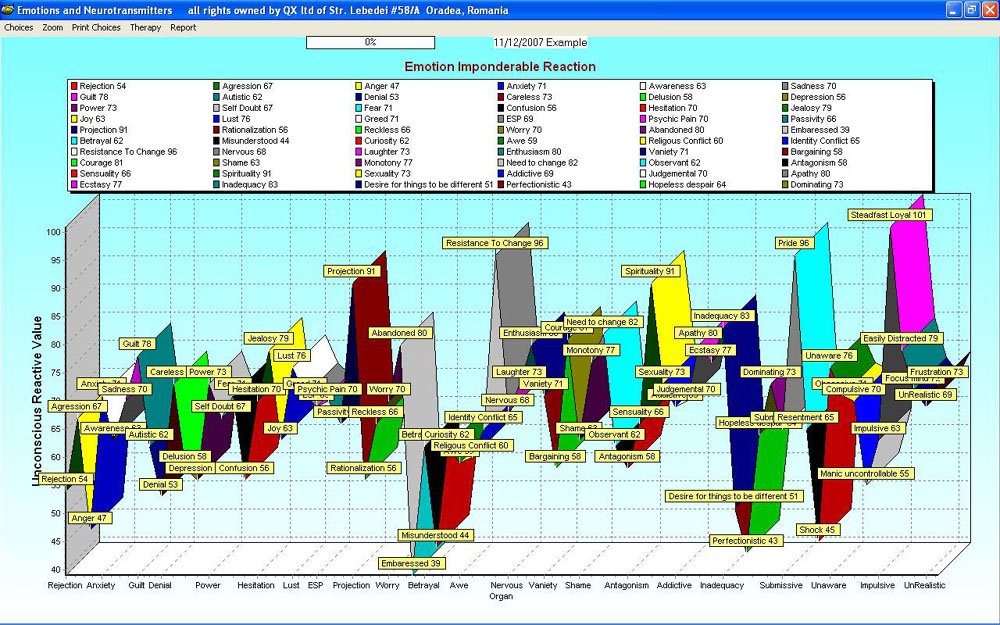This screenshot has height=625, width=1000.
Task: Select the Manic uncontrollable 55 chart label
Action: point(864,474)
